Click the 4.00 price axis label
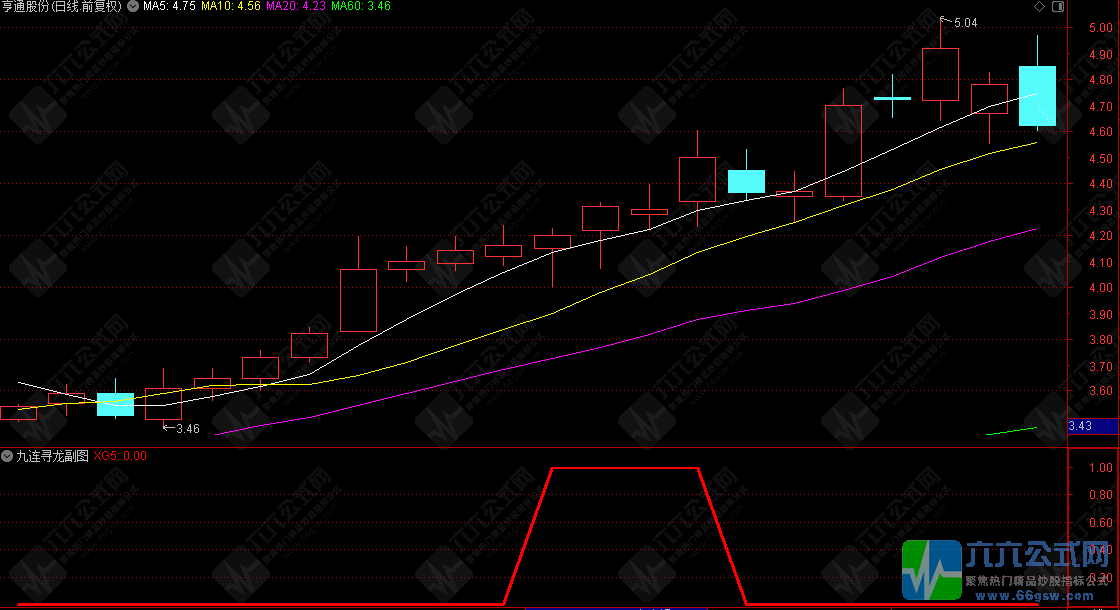Viewport: 1120px width, 610px height. [x=1101, y=288]
